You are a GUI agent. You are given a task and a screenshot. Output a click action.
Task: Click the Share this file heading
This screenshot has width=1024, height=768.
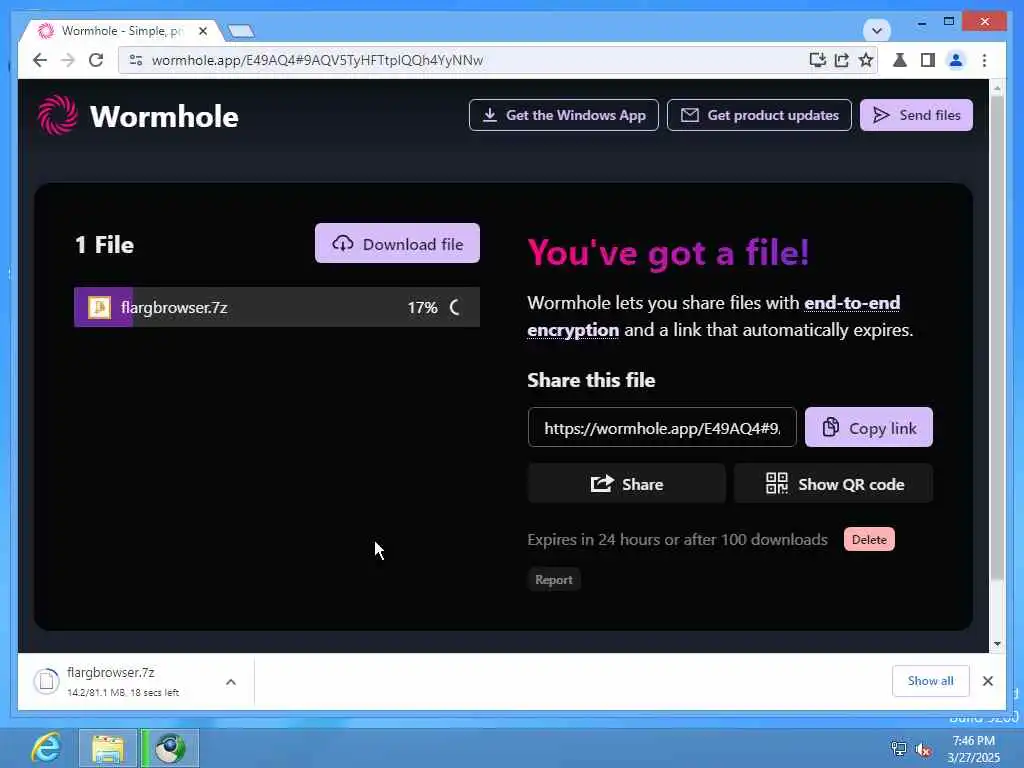pyautogui.click(x=591, y=380)
